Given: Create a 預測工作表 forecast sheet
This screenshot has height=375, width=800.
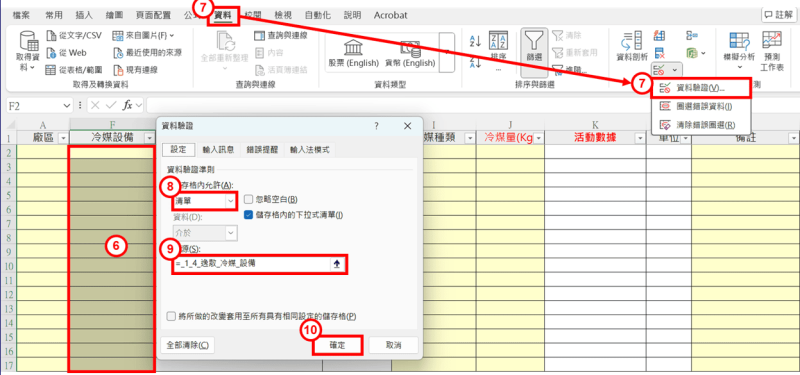Looking at the screenshot, I should pos(772,51).
